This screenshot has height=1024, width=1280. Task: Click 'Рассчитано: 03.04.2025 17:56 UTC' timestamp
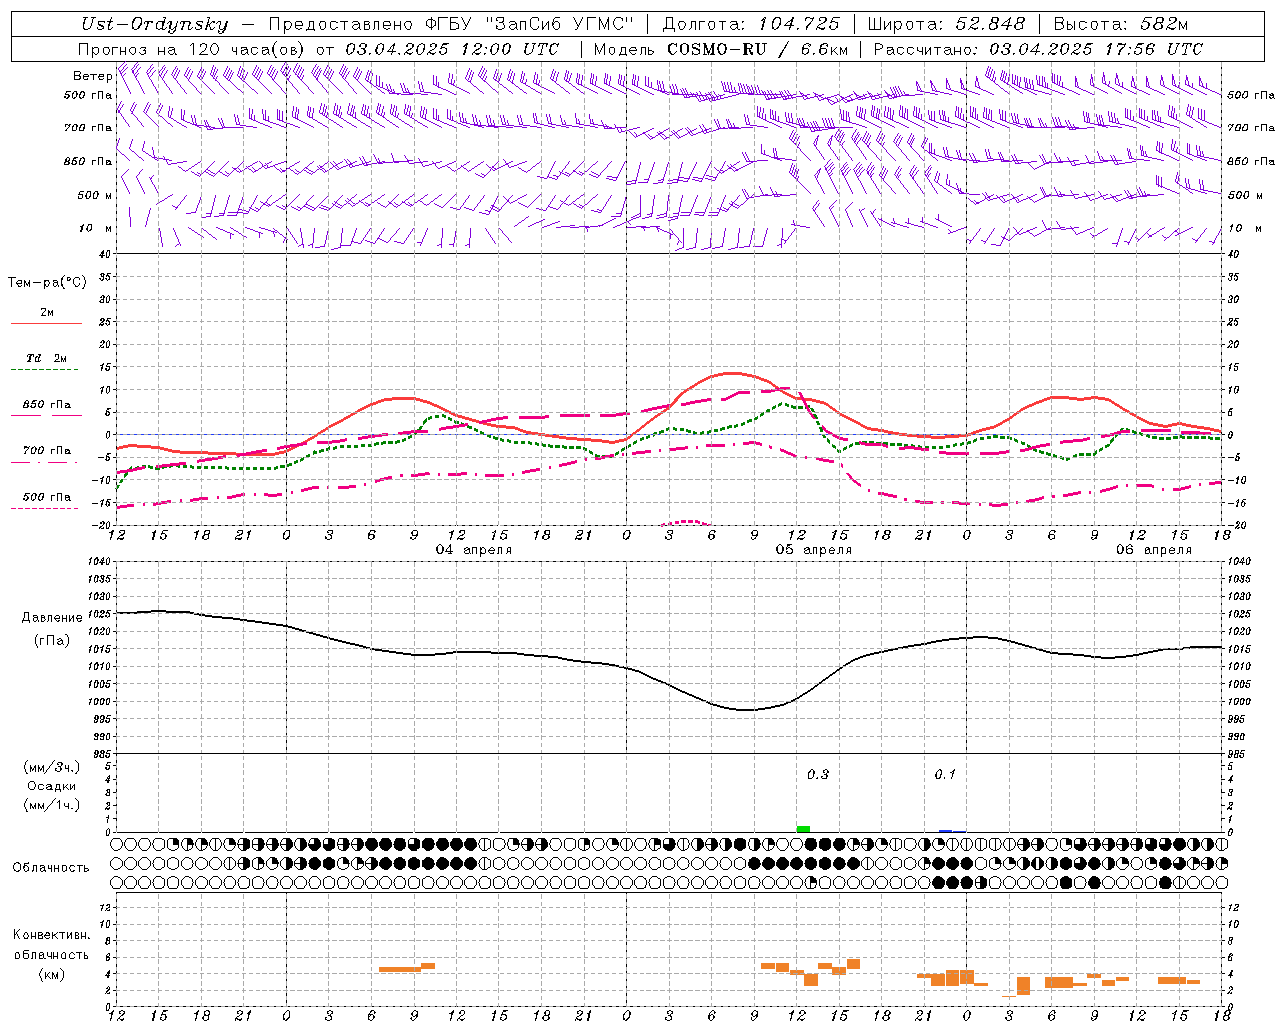pyautogui.click(x=1038, y=49)
